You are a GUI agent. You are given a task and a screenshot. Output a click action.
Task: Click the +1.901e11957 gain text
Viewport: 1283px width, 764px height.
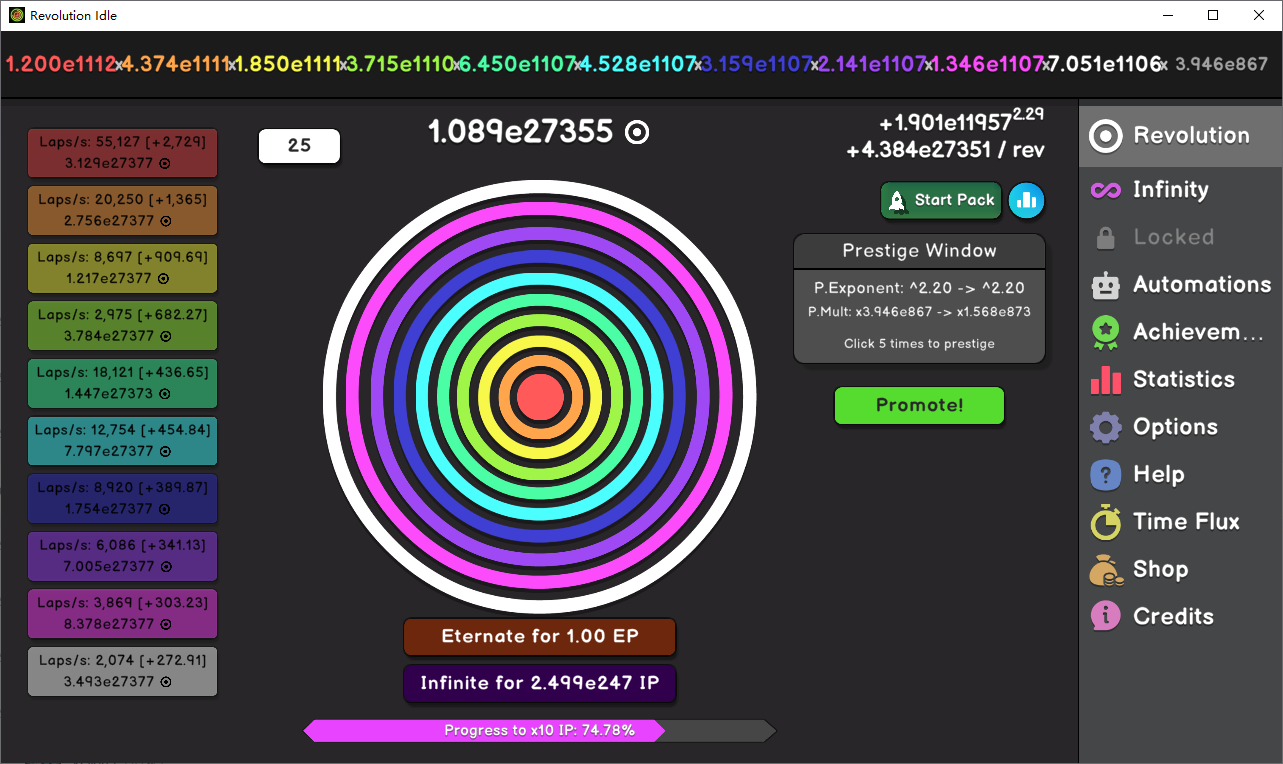coord(962,120)
